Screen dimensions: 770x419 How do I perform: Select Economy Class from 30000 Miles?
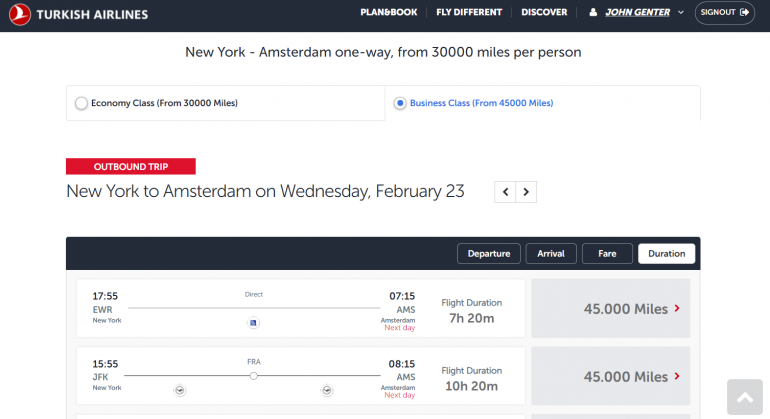click(x=81, y=103)
